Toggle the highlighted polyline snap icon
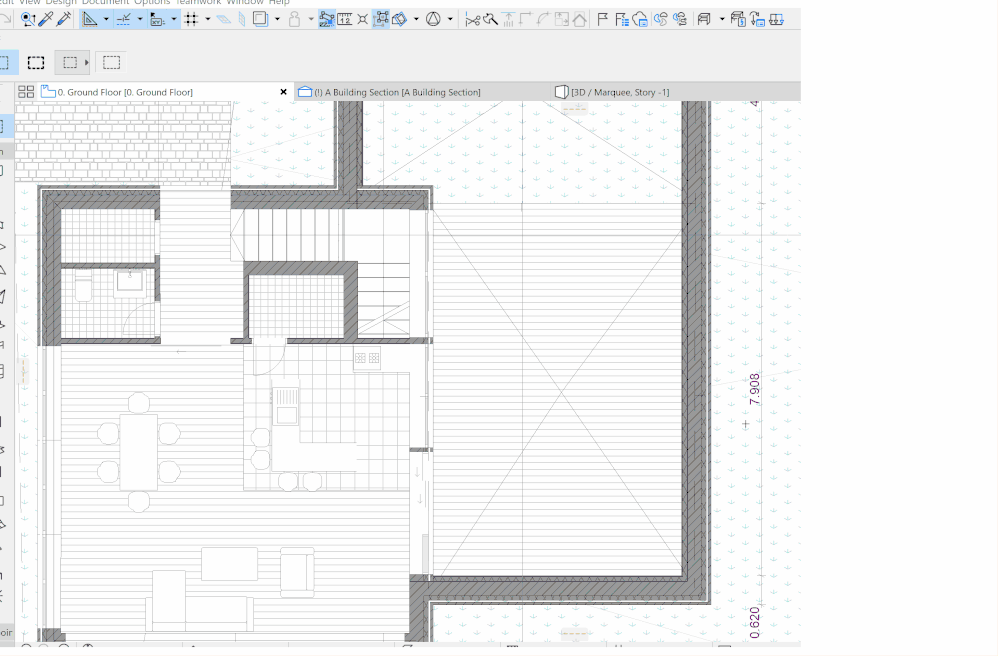The image size is (998, 656). coord(327,20)
